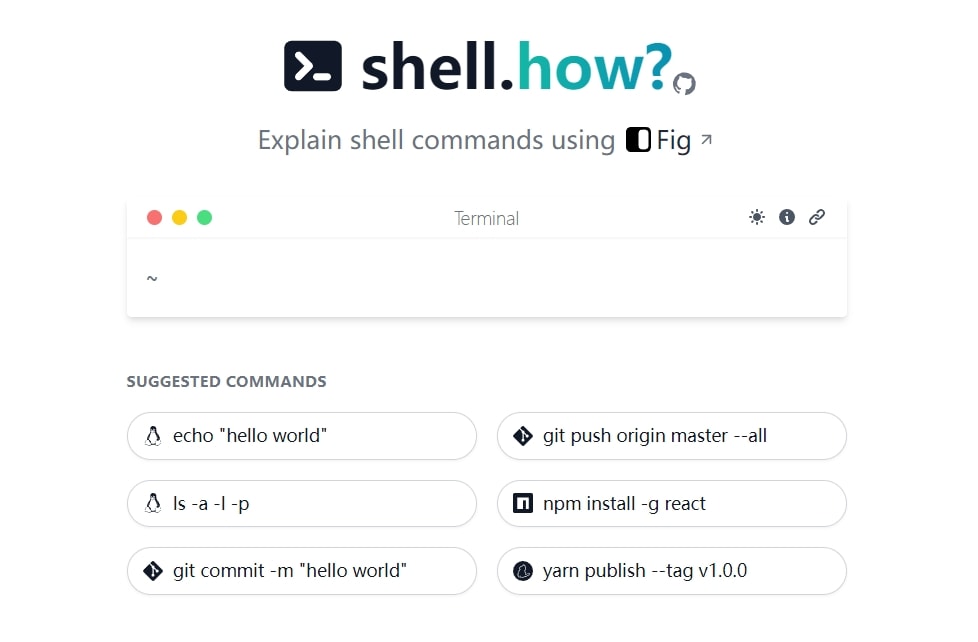Select git commit -m "hello world" suggestion

[x=302, y=571]
